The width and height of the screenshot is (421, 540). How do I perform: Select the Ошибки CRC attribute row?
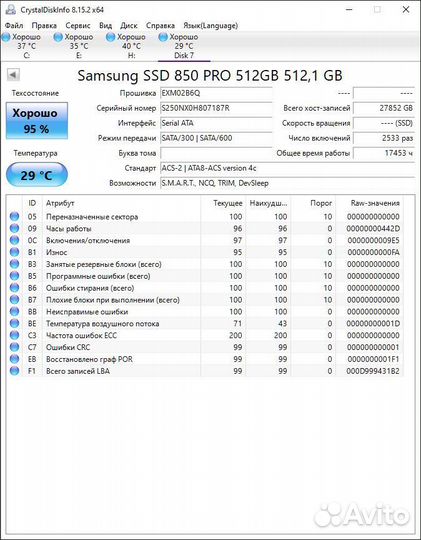(205, 347)
